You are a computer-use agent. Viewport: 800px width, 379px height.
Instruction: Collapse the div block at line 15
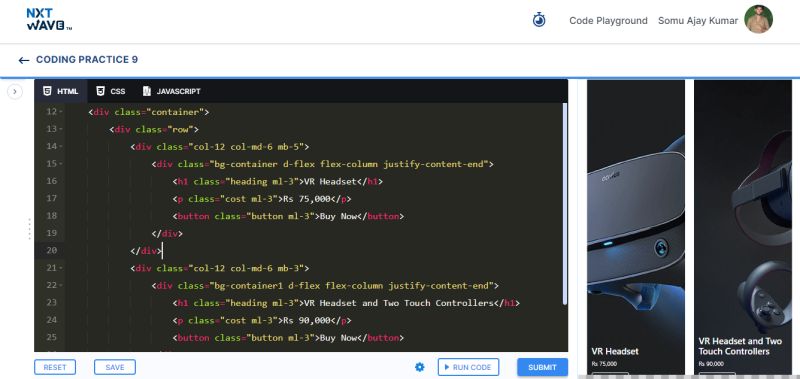coord(61,164)
